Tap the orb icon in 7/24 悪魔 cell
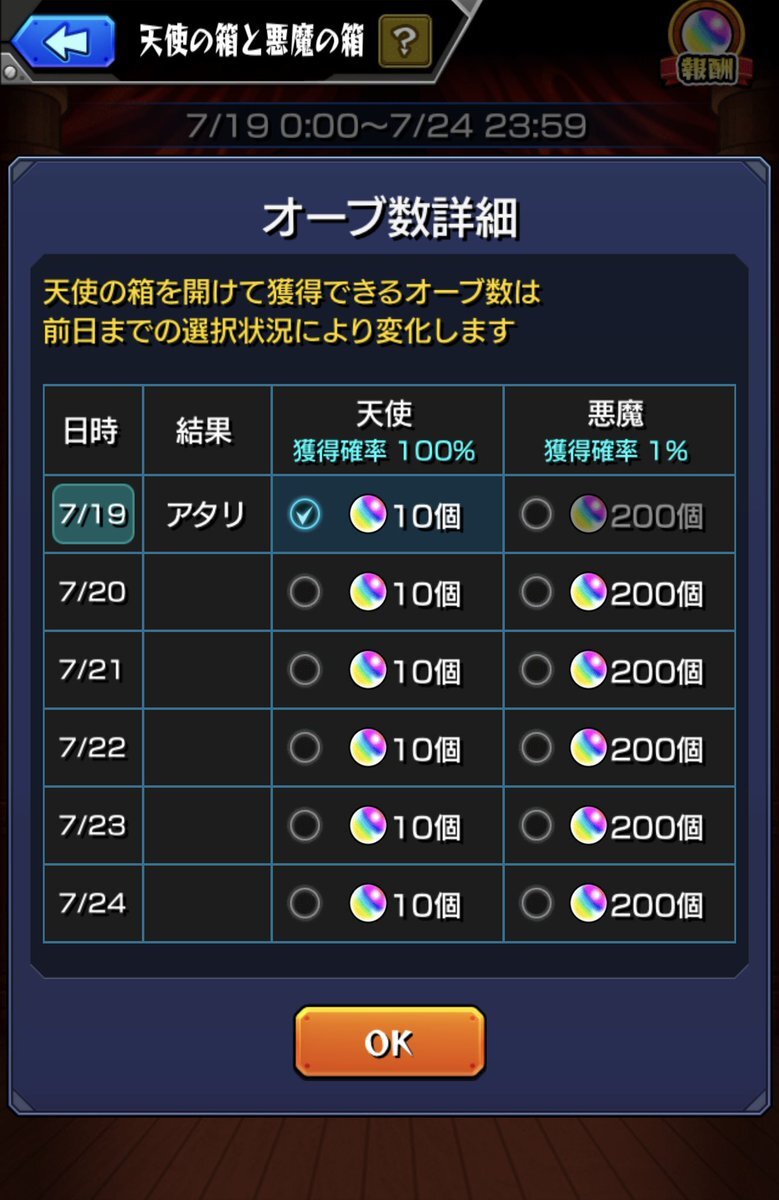The image size is (779, 1200). click(x=588, y=904)
